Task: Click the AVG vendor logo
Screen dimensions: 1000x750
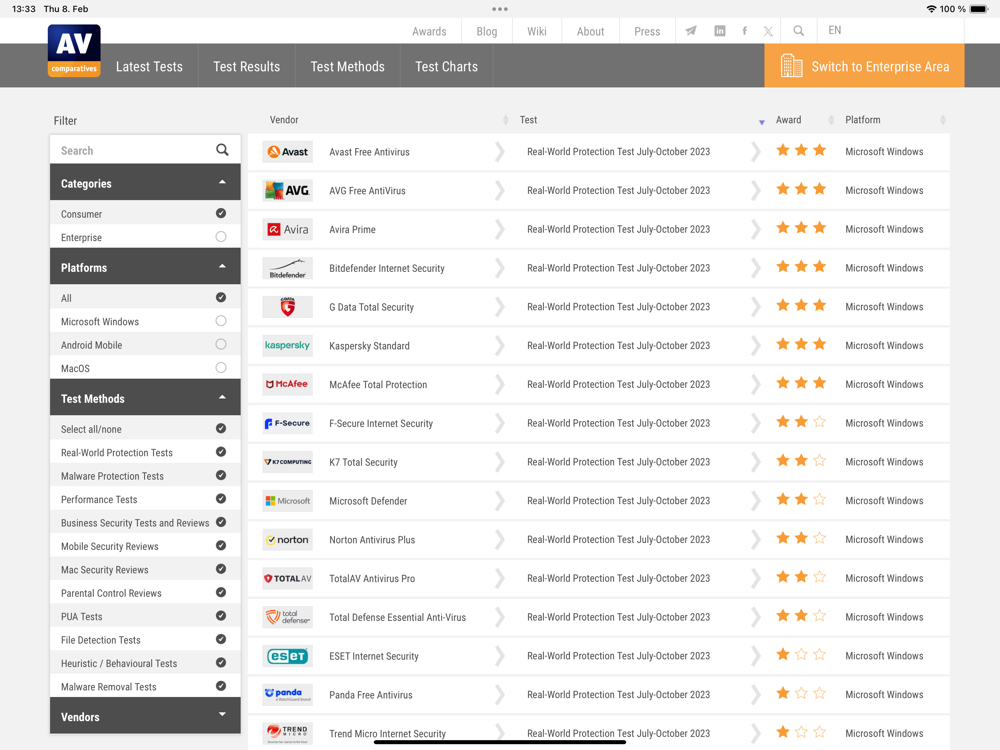Action: (x=288, y=191)
